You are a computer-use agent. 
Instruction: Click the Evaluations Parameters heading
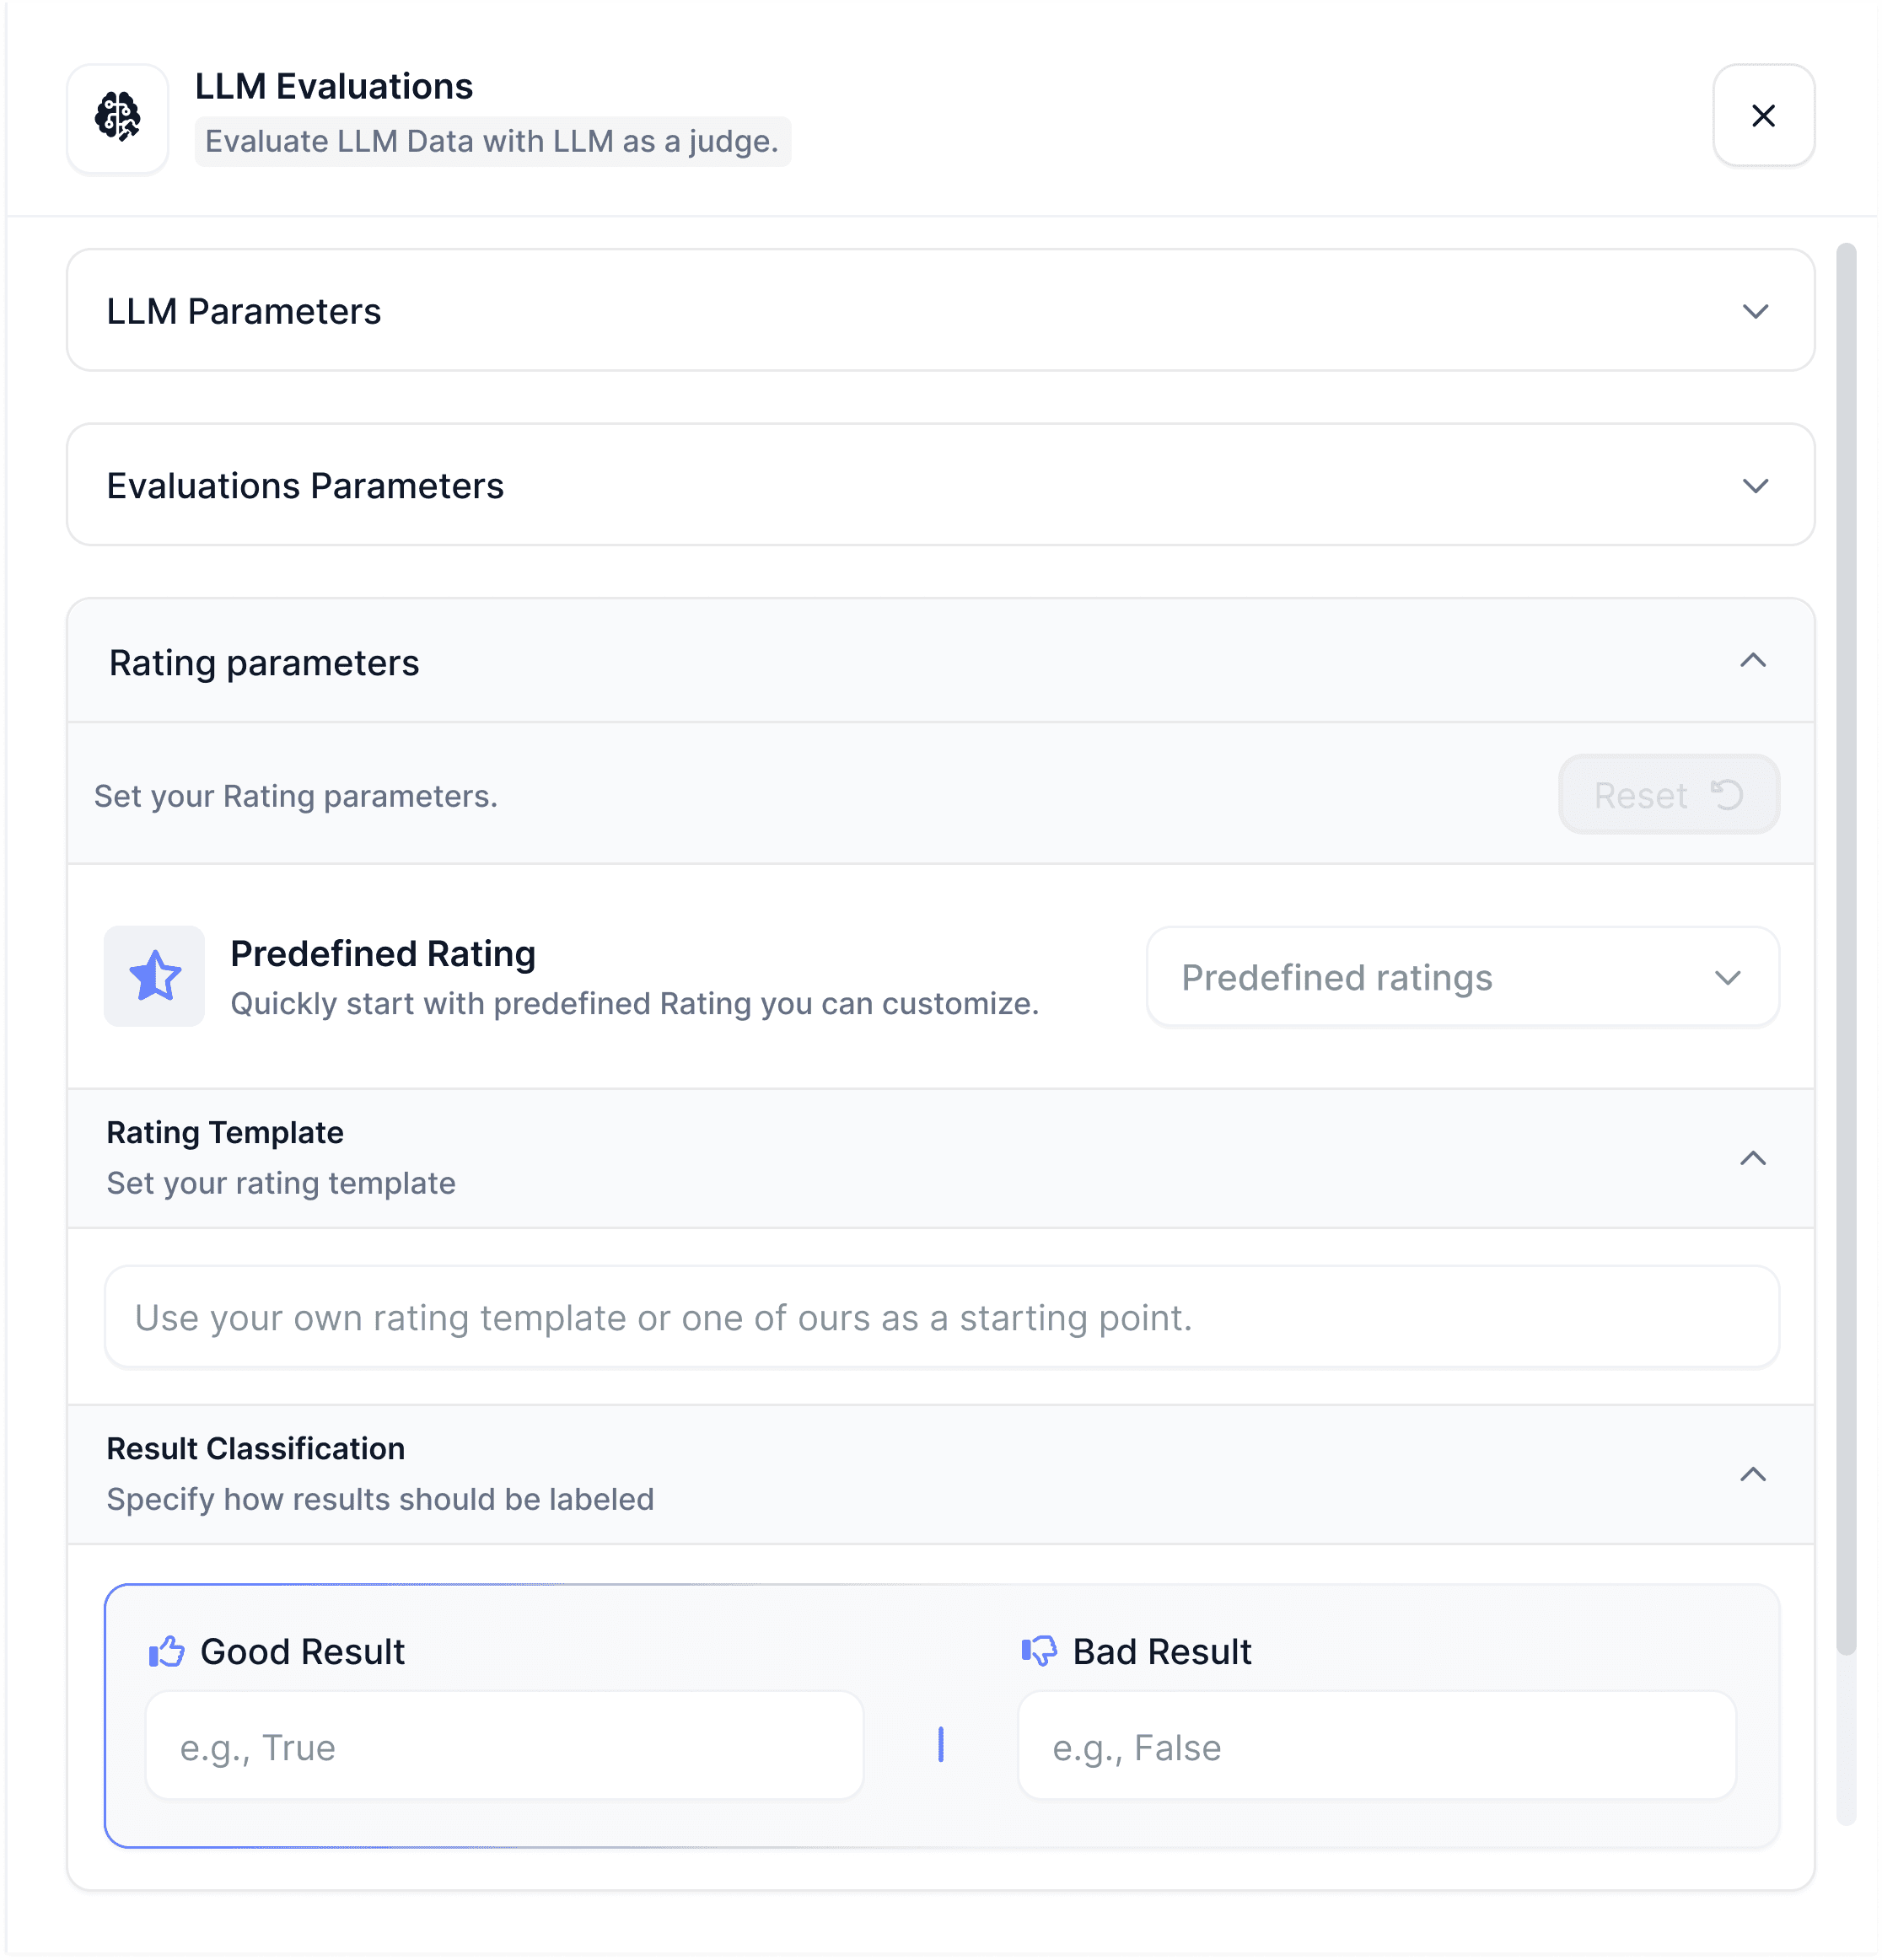(x=305, y=486)
